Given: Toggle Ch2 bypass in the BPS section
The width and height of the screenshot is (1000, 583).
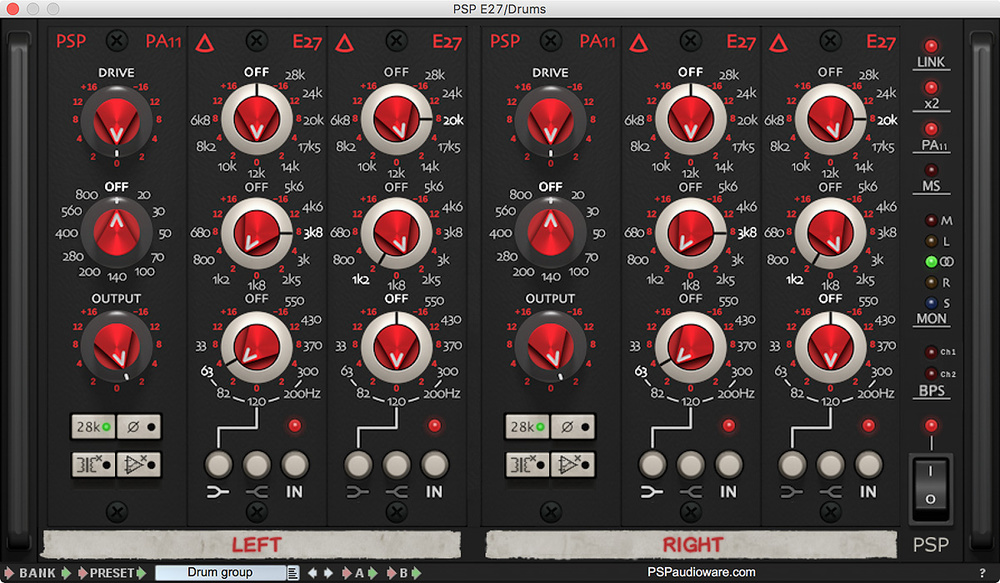Looking at the screenshot, I should [x=931, y=374].
